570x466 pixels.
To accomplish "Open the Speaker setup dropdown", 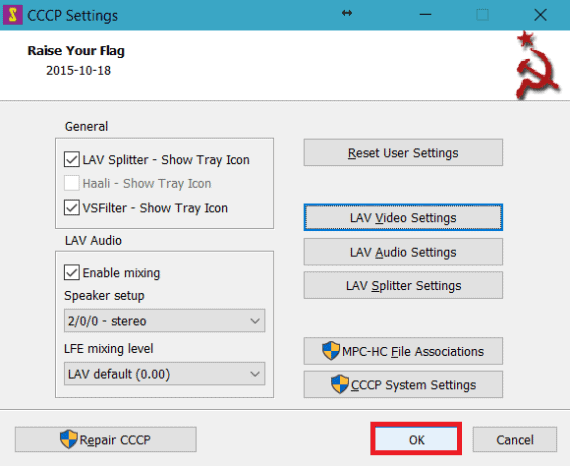I will tap(164, 321).
